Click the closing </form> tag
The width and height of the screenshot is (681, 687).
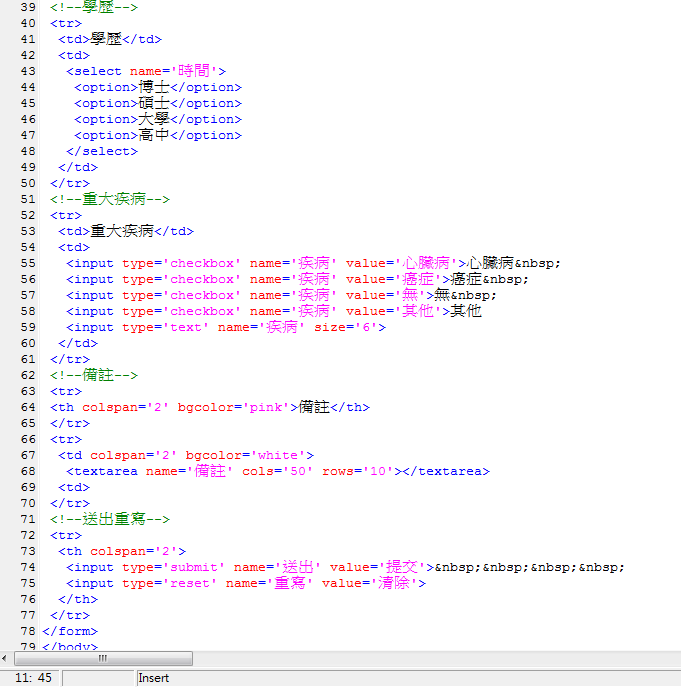click(x=70, y=631)
